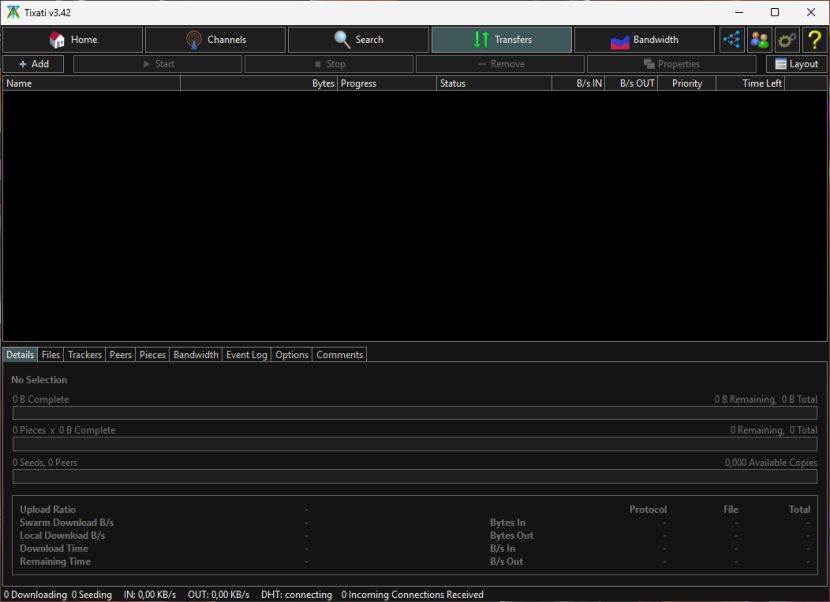Open the Peers users icon
This screenshot has width=830, height=602.
[760, 40]
